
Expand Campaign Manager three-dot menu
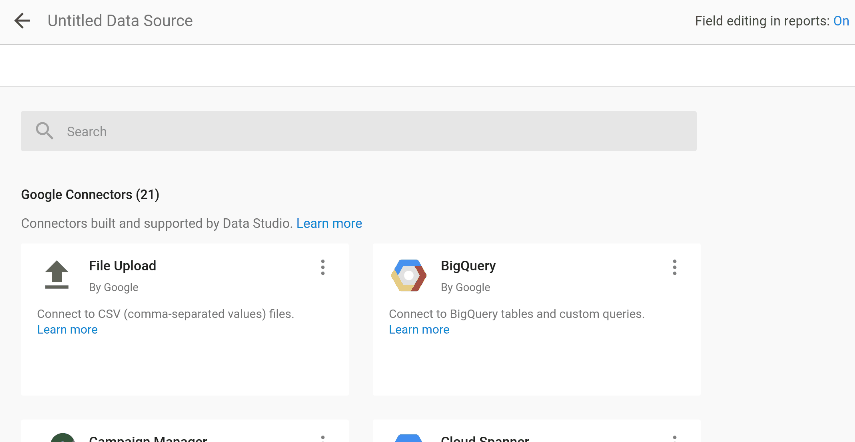pyautogui.click(x=322, y=438)
